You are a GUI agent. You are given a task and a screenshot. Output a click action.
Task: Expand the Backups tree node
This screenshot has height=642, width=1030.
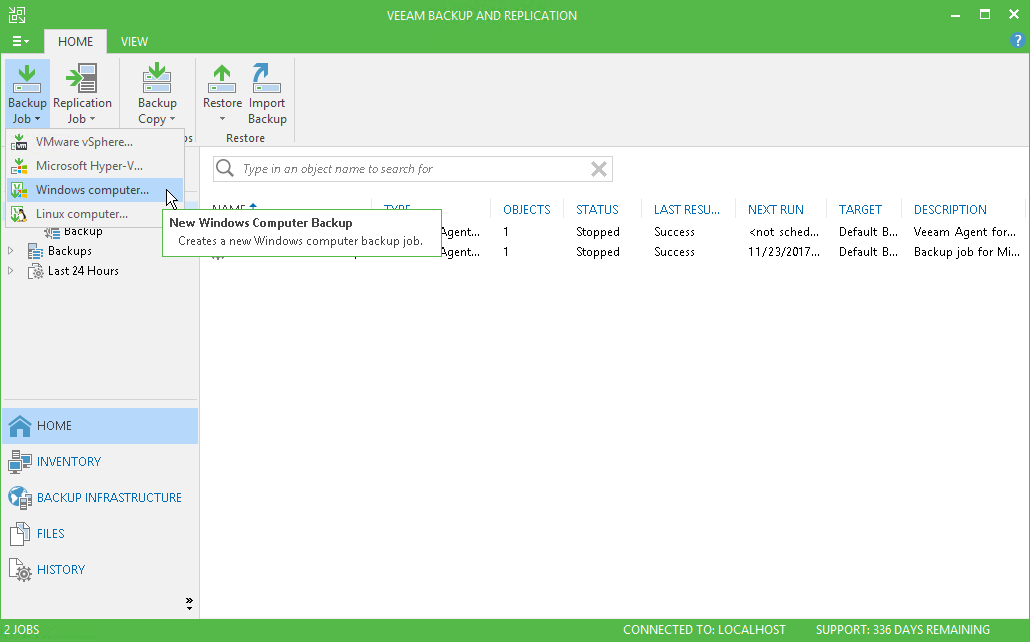pyautogui.click(x=11, y=251)
